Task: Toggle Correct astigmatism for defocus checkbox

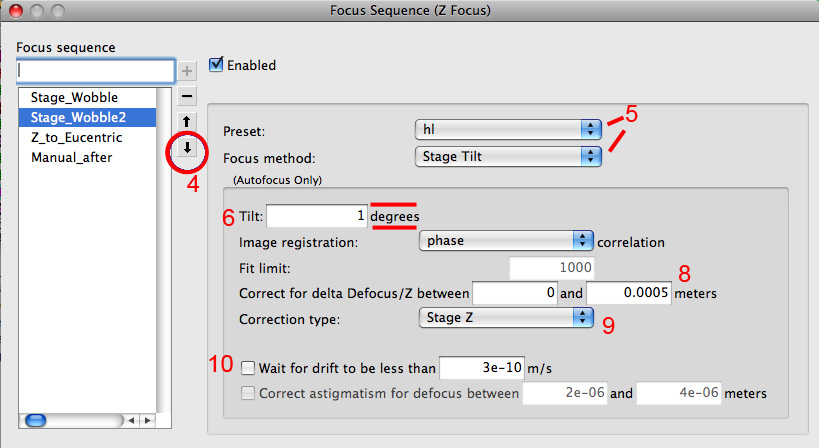Action: click(248, 393)
